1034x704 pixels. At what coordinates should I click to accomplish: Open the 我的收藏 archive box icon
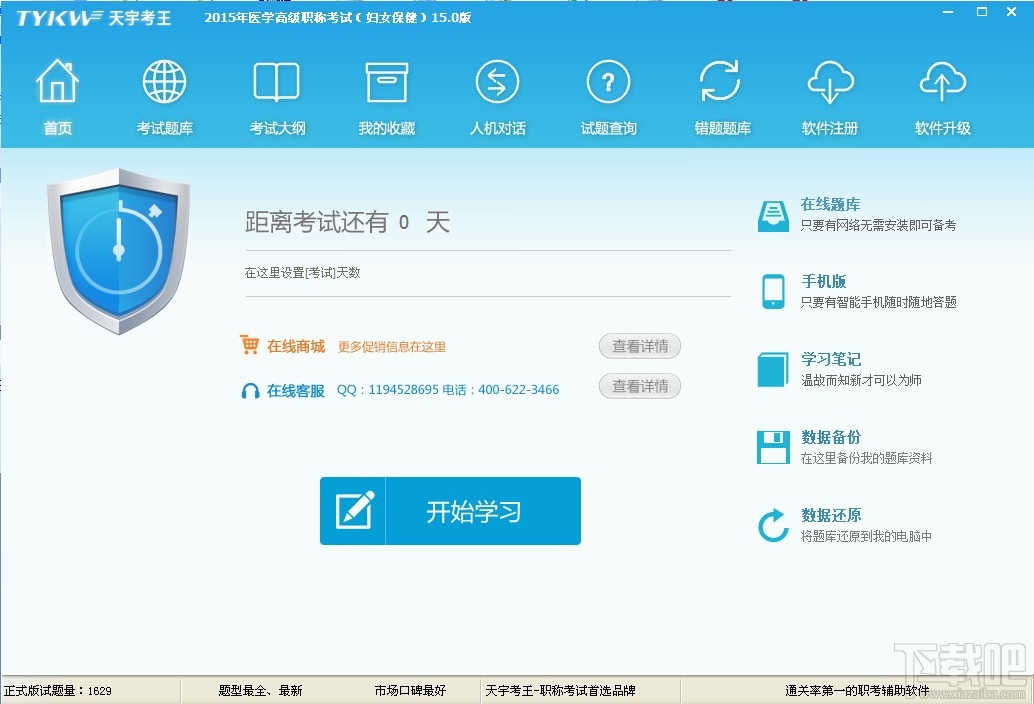click(386, 82)
